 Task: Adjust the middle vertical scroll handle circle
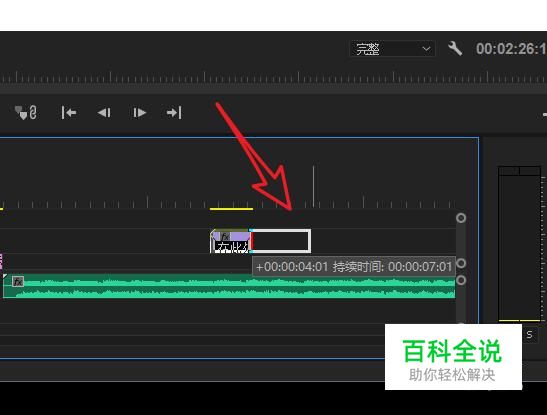pyautogui.click(x=461, y=263)
